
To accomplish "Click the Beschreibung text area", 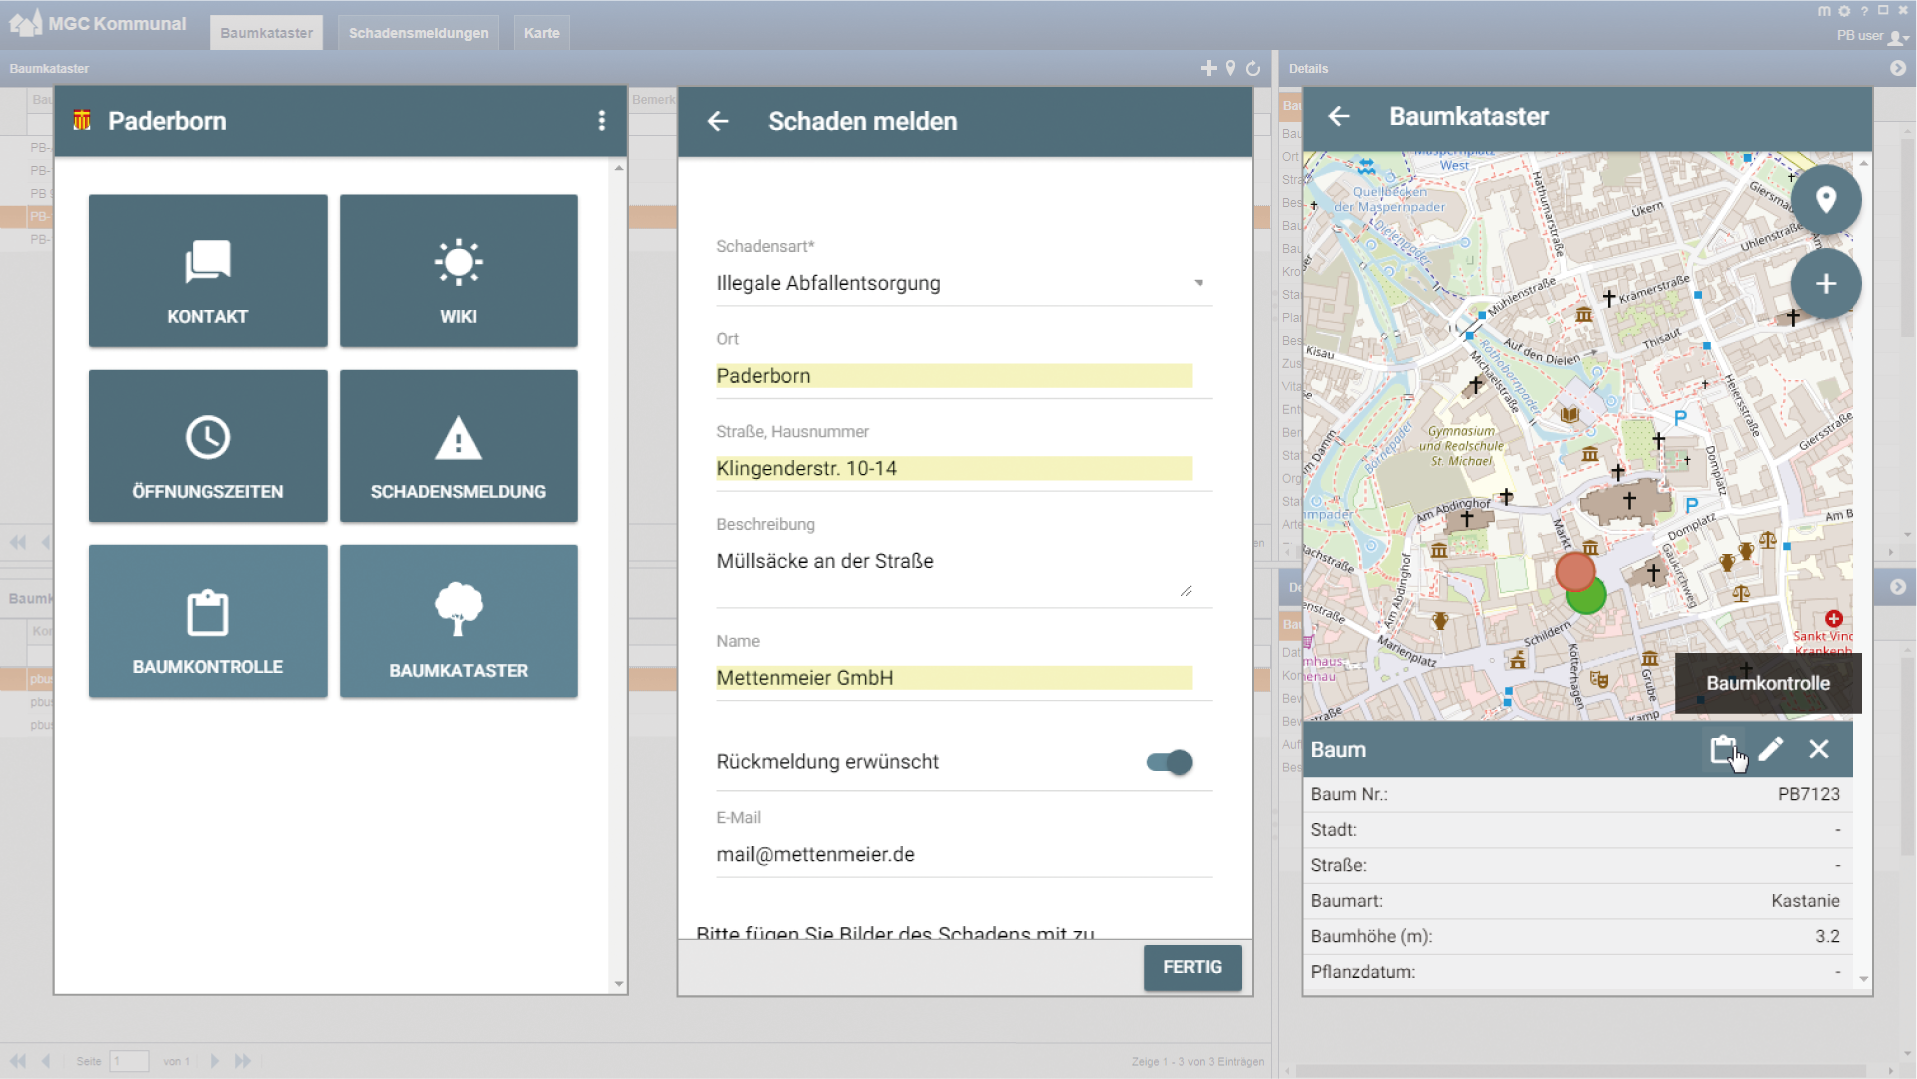I will [954, 572].
